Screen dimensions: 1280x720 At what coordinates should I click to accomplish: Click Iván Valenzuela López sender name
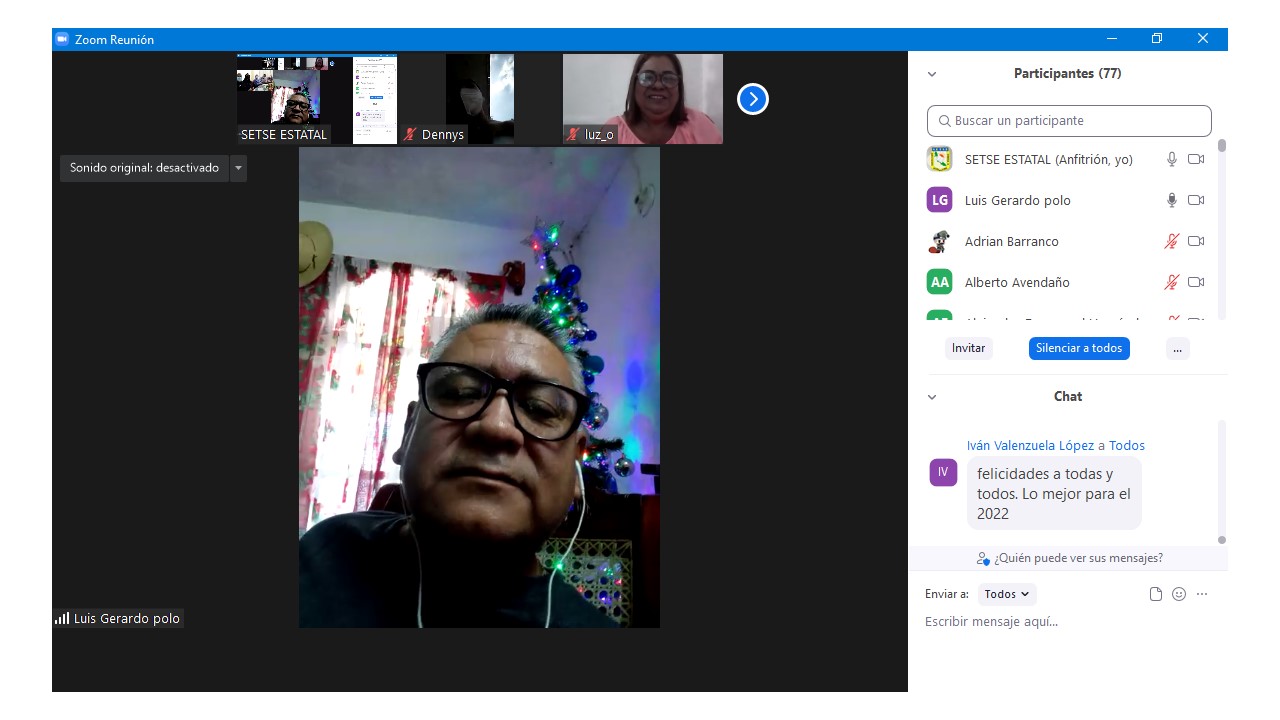click(1030, 446)
